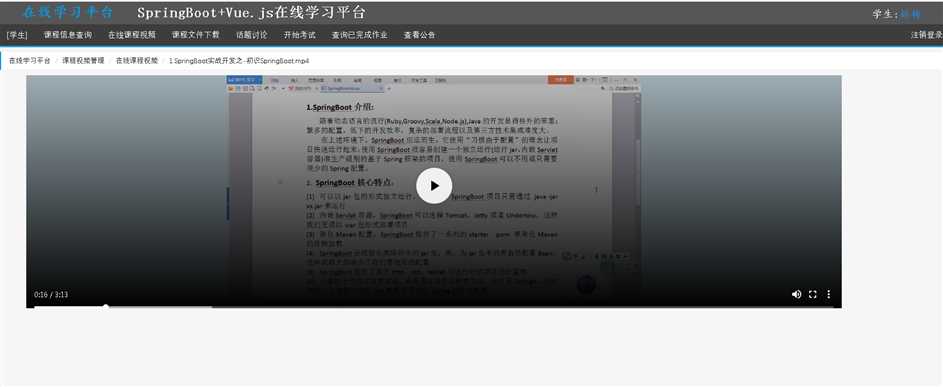
Task: Open 话题讨论 menu item
Action: coord(252,35)
